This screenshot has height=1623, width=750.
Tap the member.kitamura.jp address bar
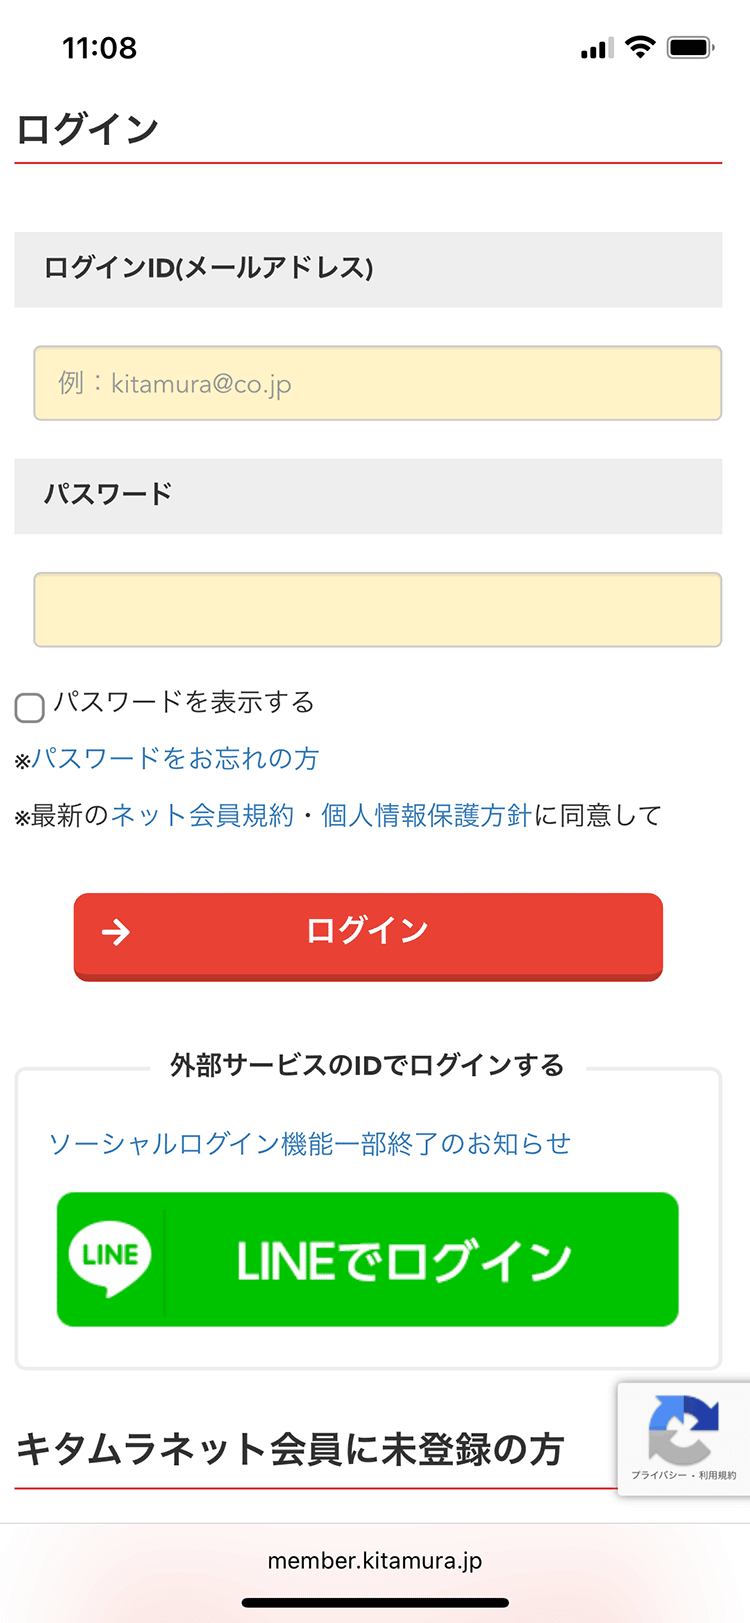point(375,1561)
